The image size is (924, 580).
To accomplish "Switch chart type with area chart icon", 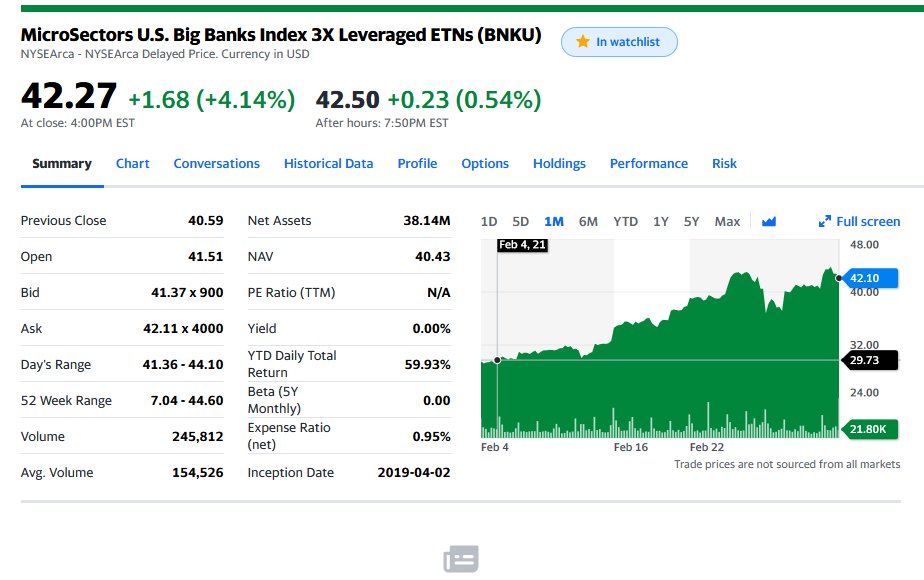I will click(768, 222).
